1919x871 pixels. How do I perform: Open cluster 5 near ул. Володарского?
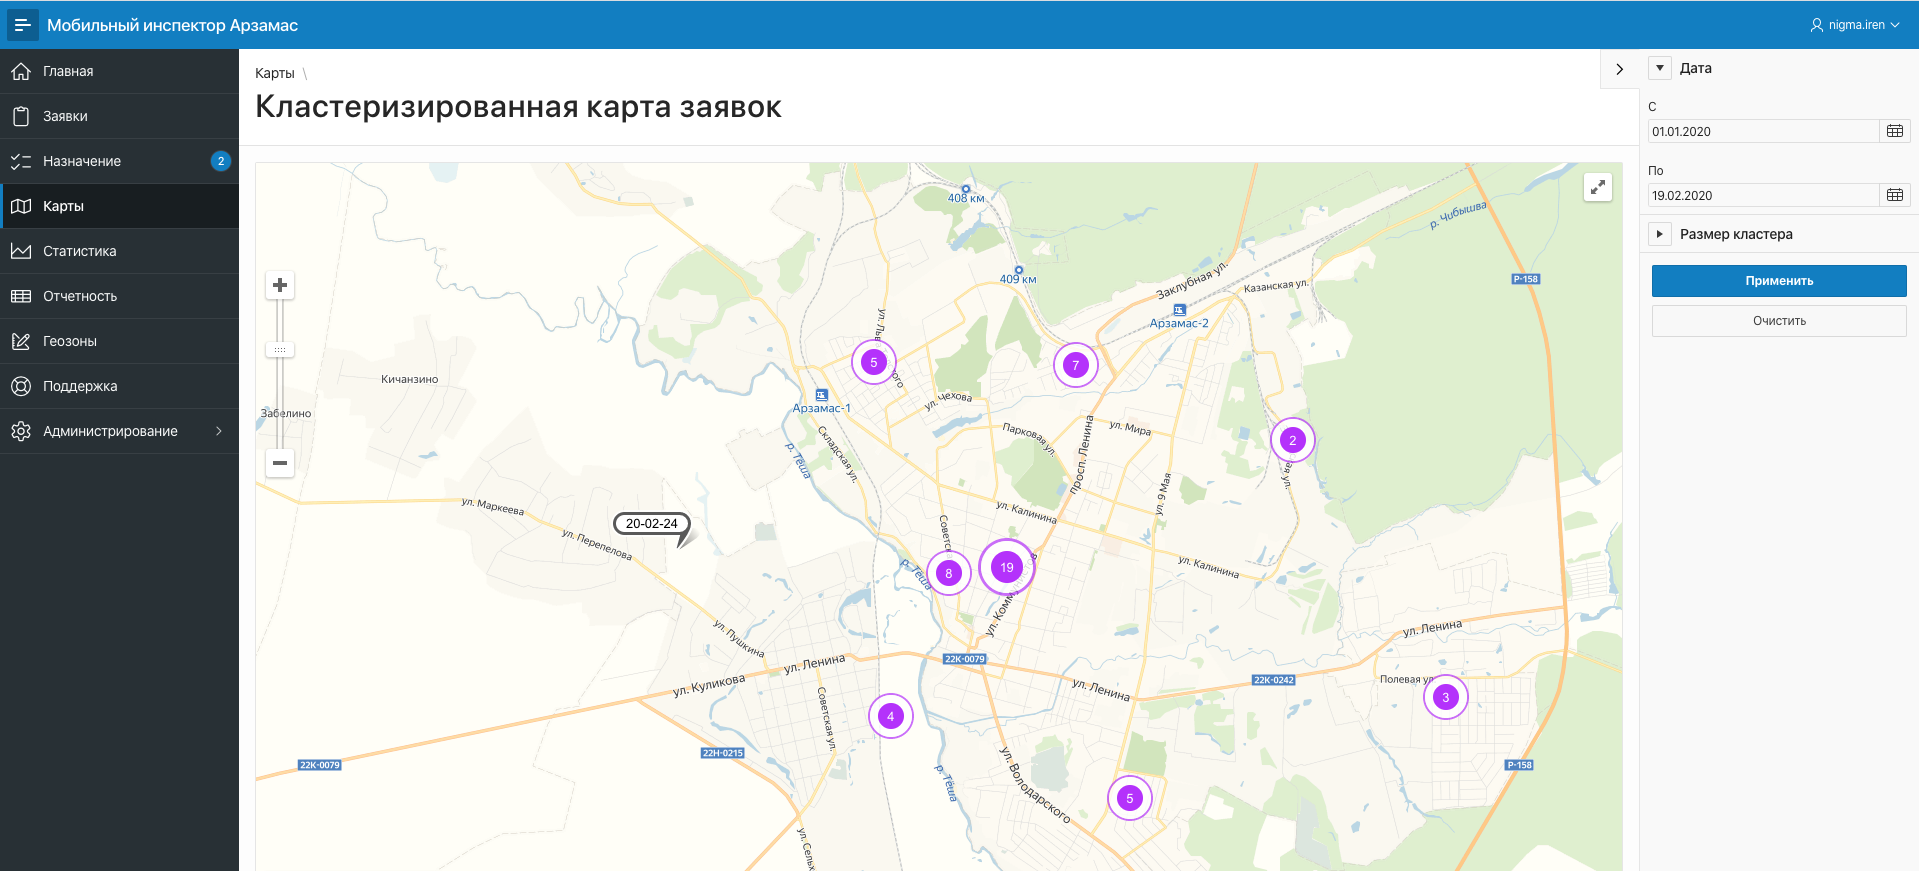click(1130, 798)
